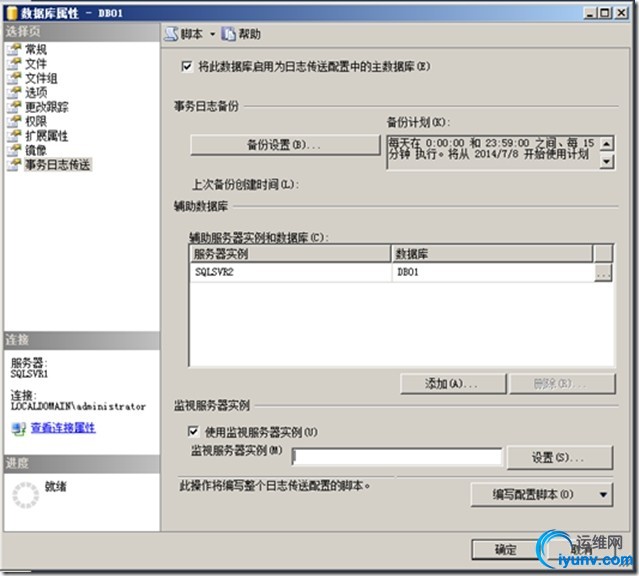Select the 扩展属性 page
639x576 pixels.
pyautogui.click(x=46, y=136)
